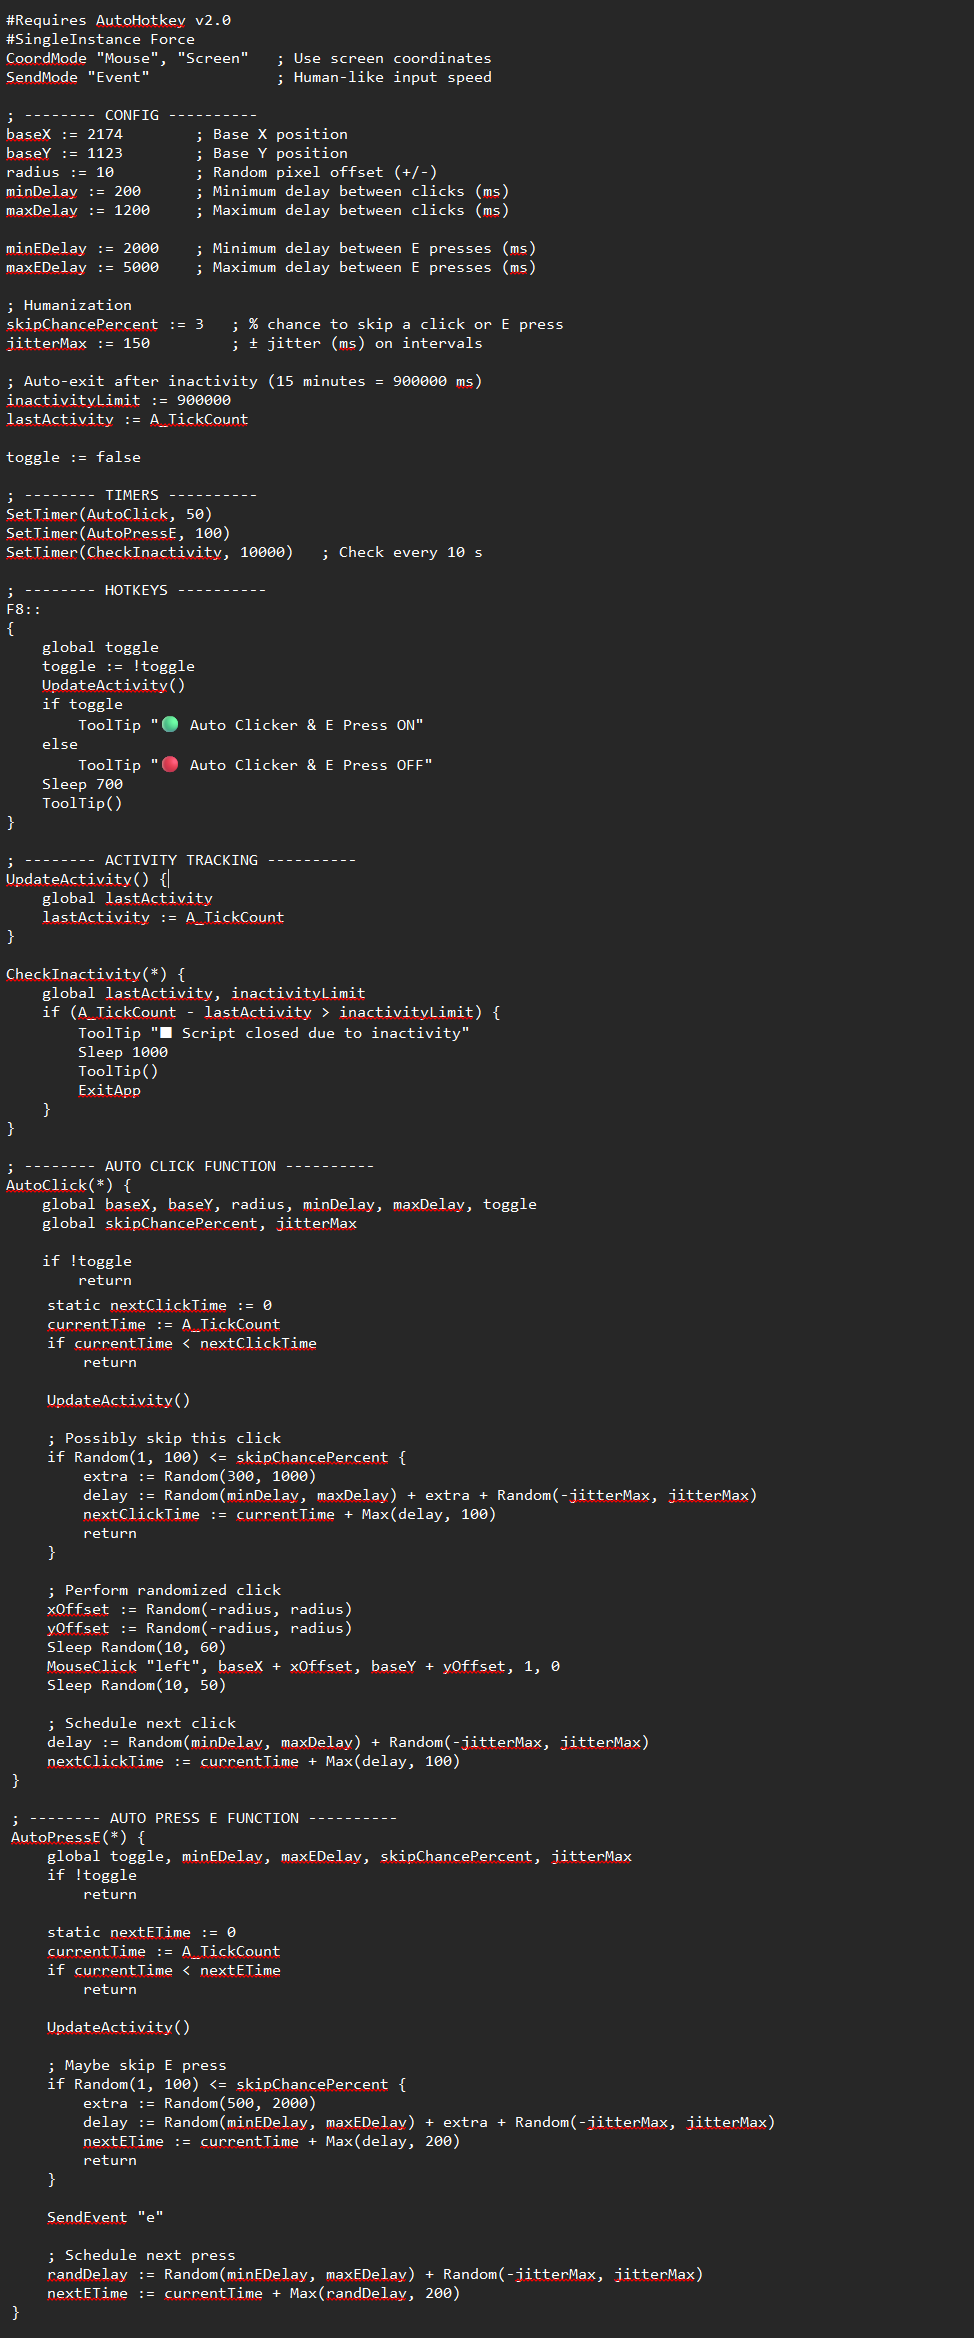The width and height of the screenshot is (974, 2338).
Task: Click the "AutoClick(*) {" function definition
Action: (69, 1185)
